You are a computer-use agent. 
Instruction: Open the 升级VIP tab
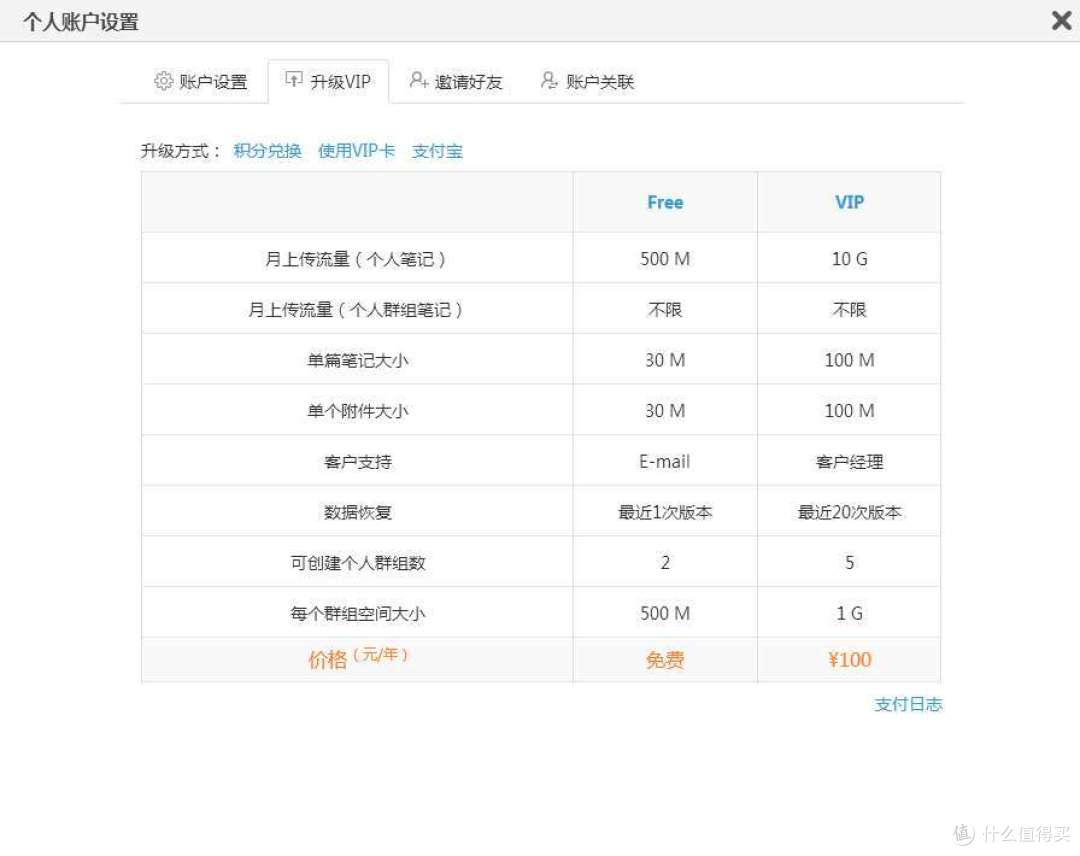[329, 81]
